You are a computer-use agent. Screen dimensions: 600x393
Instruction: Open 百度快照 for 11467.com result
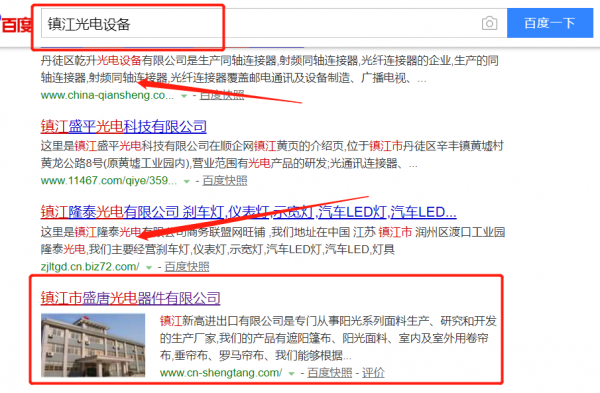[x=225, y=180]
